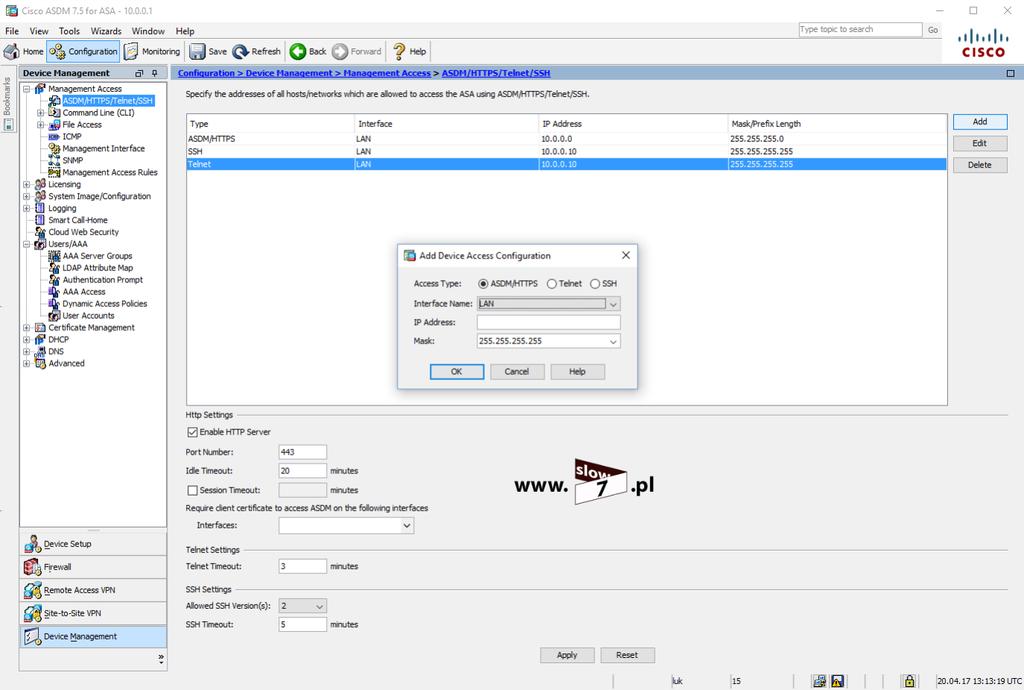Viewport: 1024px width, 690px height.
Task: Click the lock icon in status bar
Action: pos(908,681)
